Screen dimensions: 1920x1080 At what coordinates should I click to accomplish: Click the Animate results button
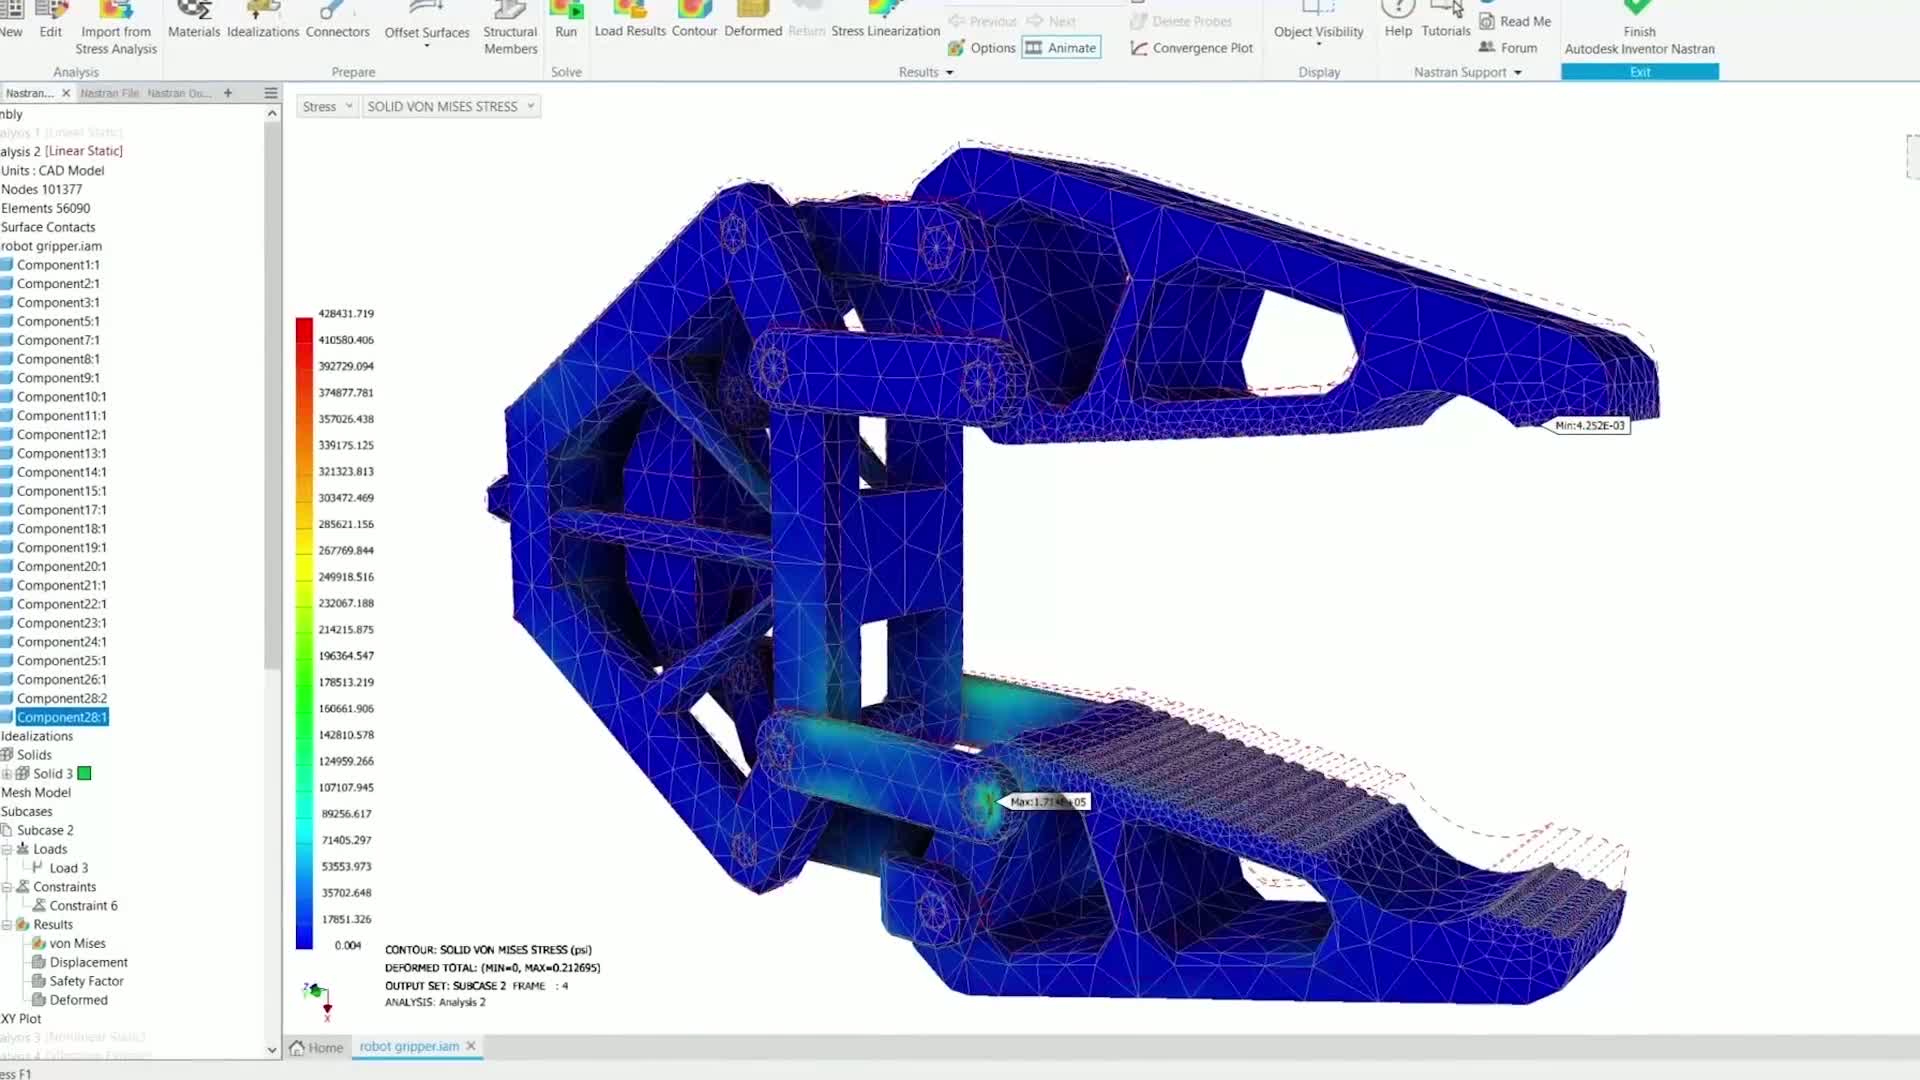click(1061, 48)
